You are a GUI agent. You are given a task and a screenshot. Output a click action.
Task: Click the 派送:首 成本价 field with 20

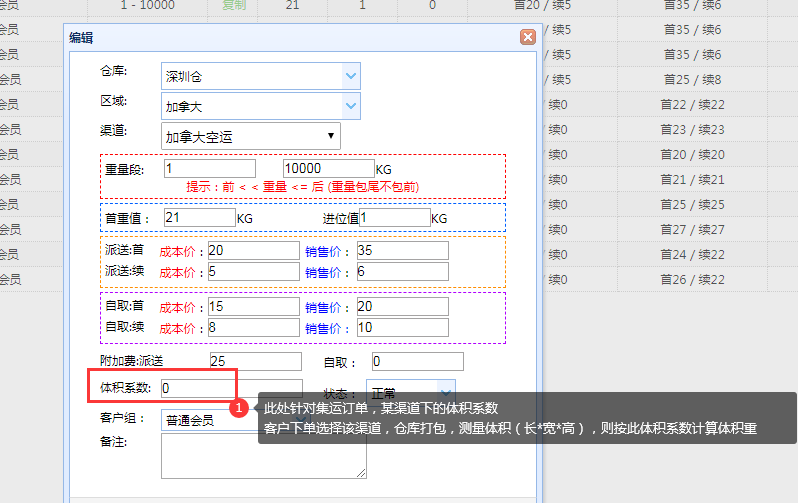[x=253, y=250]
